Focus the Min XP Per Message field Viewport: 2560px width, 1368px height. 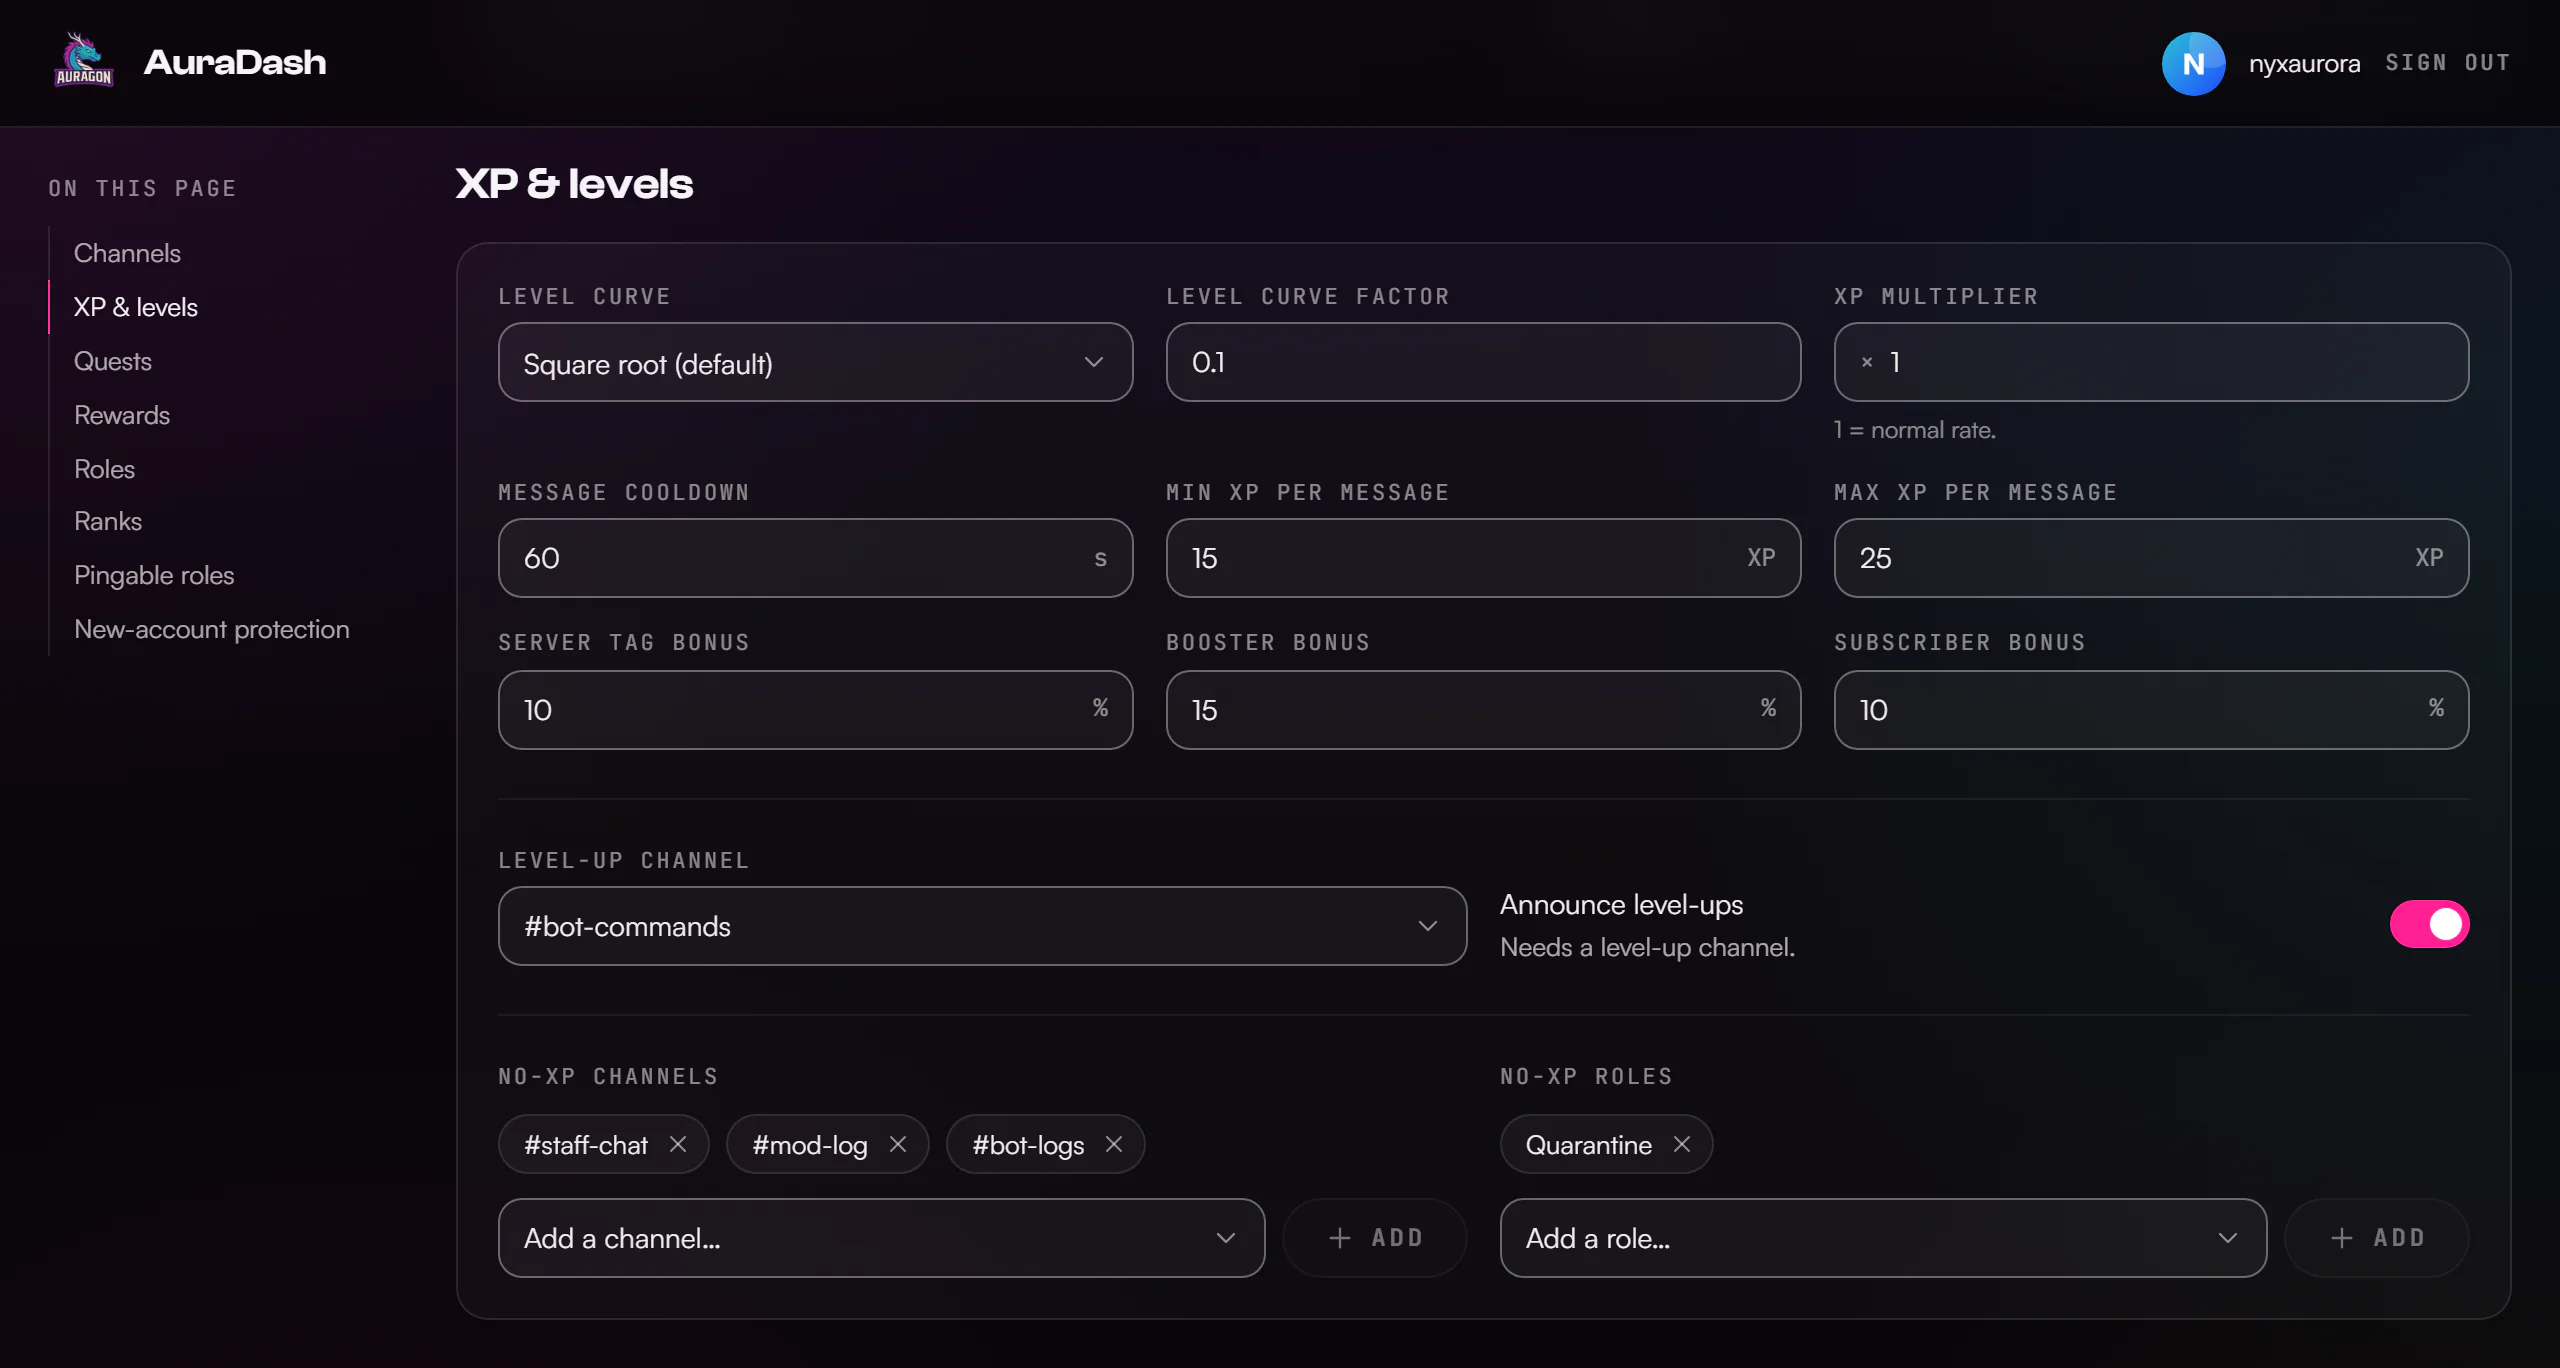click(1483, 558)
